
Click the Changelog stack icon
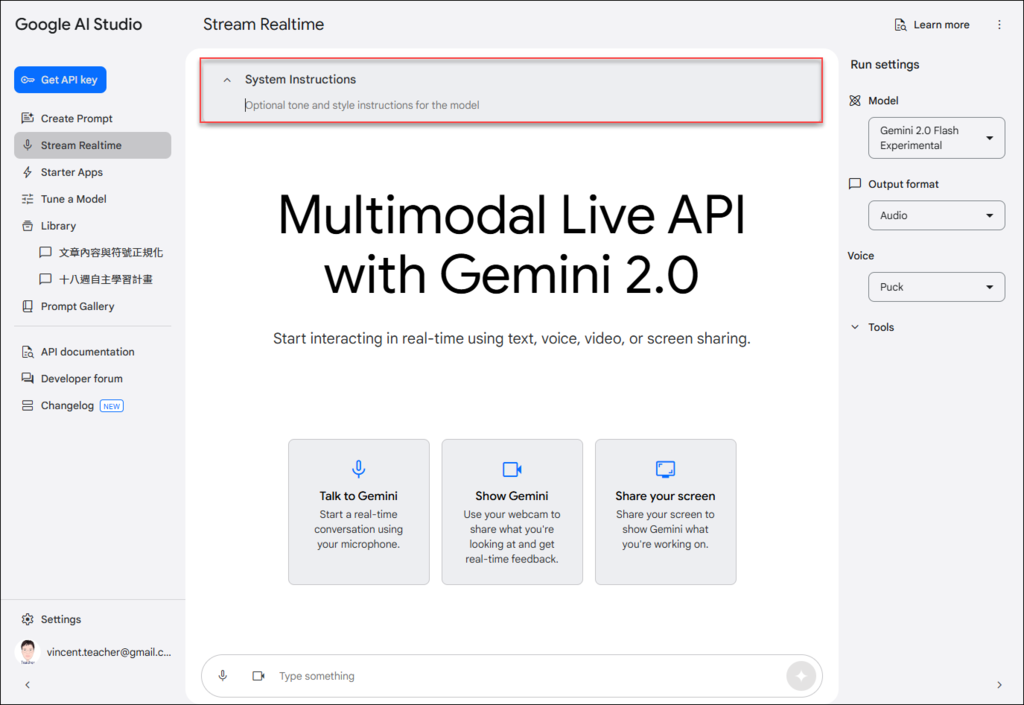point(27,405)
